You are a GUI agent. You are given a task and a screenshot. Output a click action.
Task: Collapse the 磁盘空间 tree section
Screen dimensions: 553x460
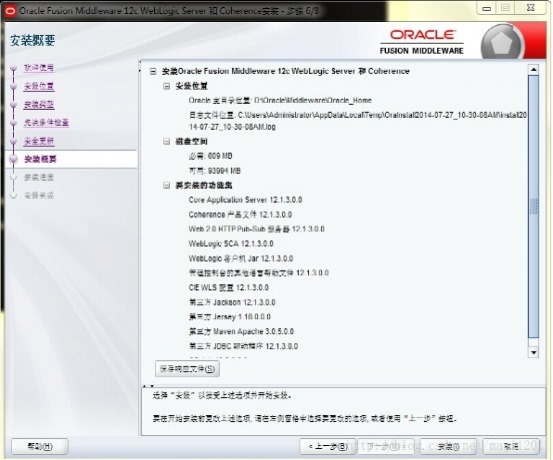tap(166, 141)
